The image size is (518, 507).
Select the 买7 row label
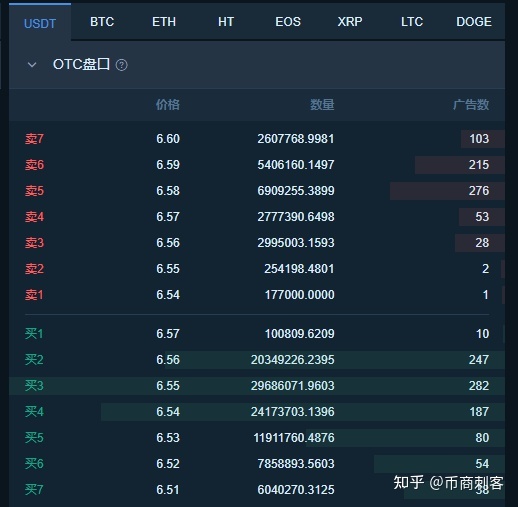[34, 490]
